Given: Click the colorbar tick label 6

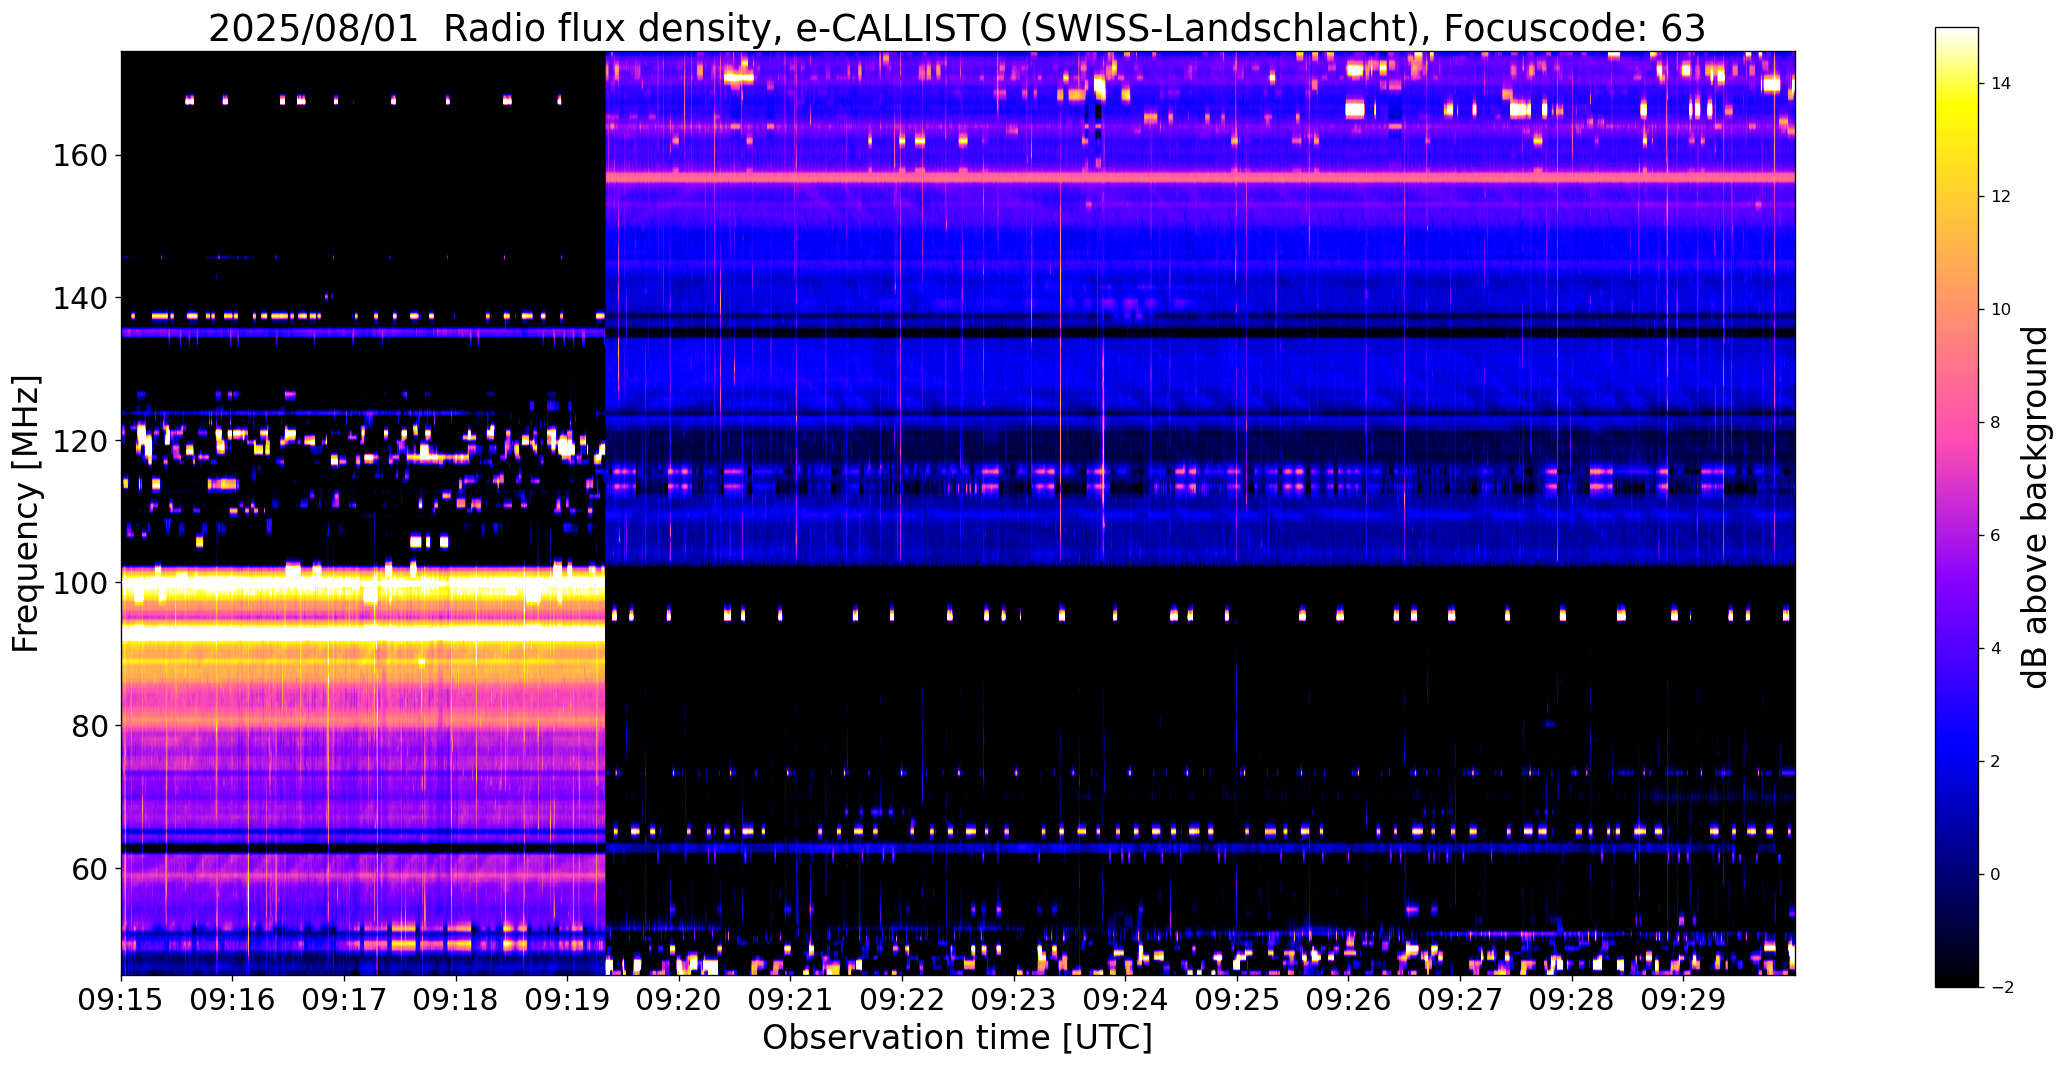Looking at the screenshot, I should (1996, 536).
